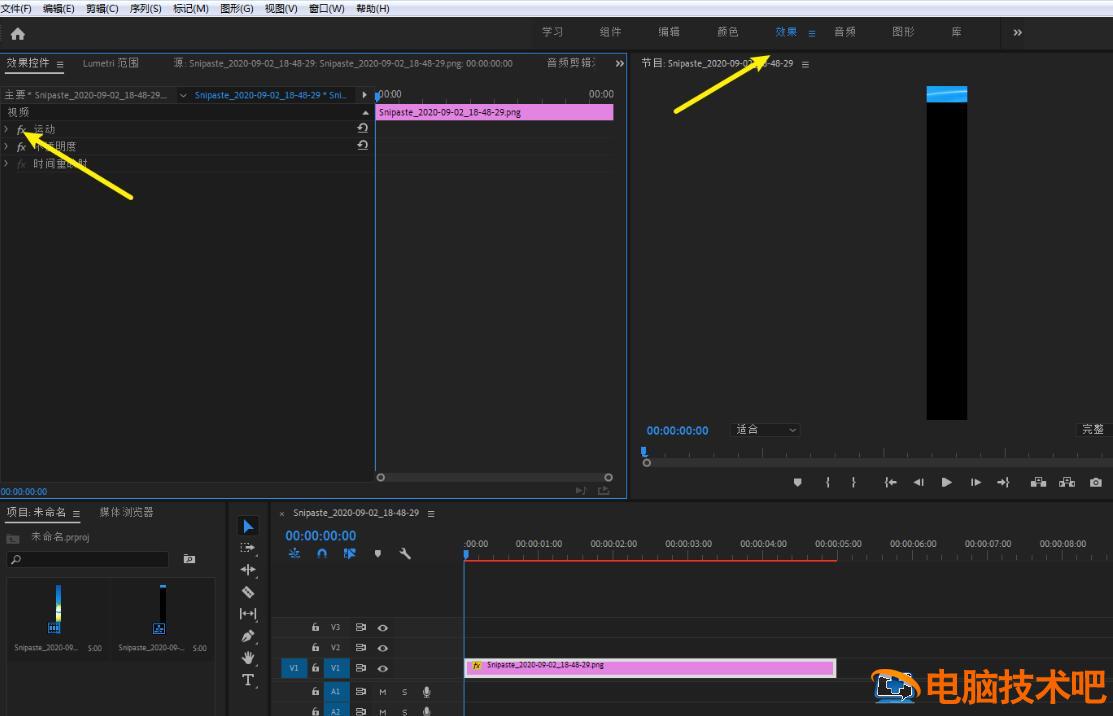Click the program monitor playhead scrubber
Viewport: 1113px width, 716px height.
pos(644,451)
